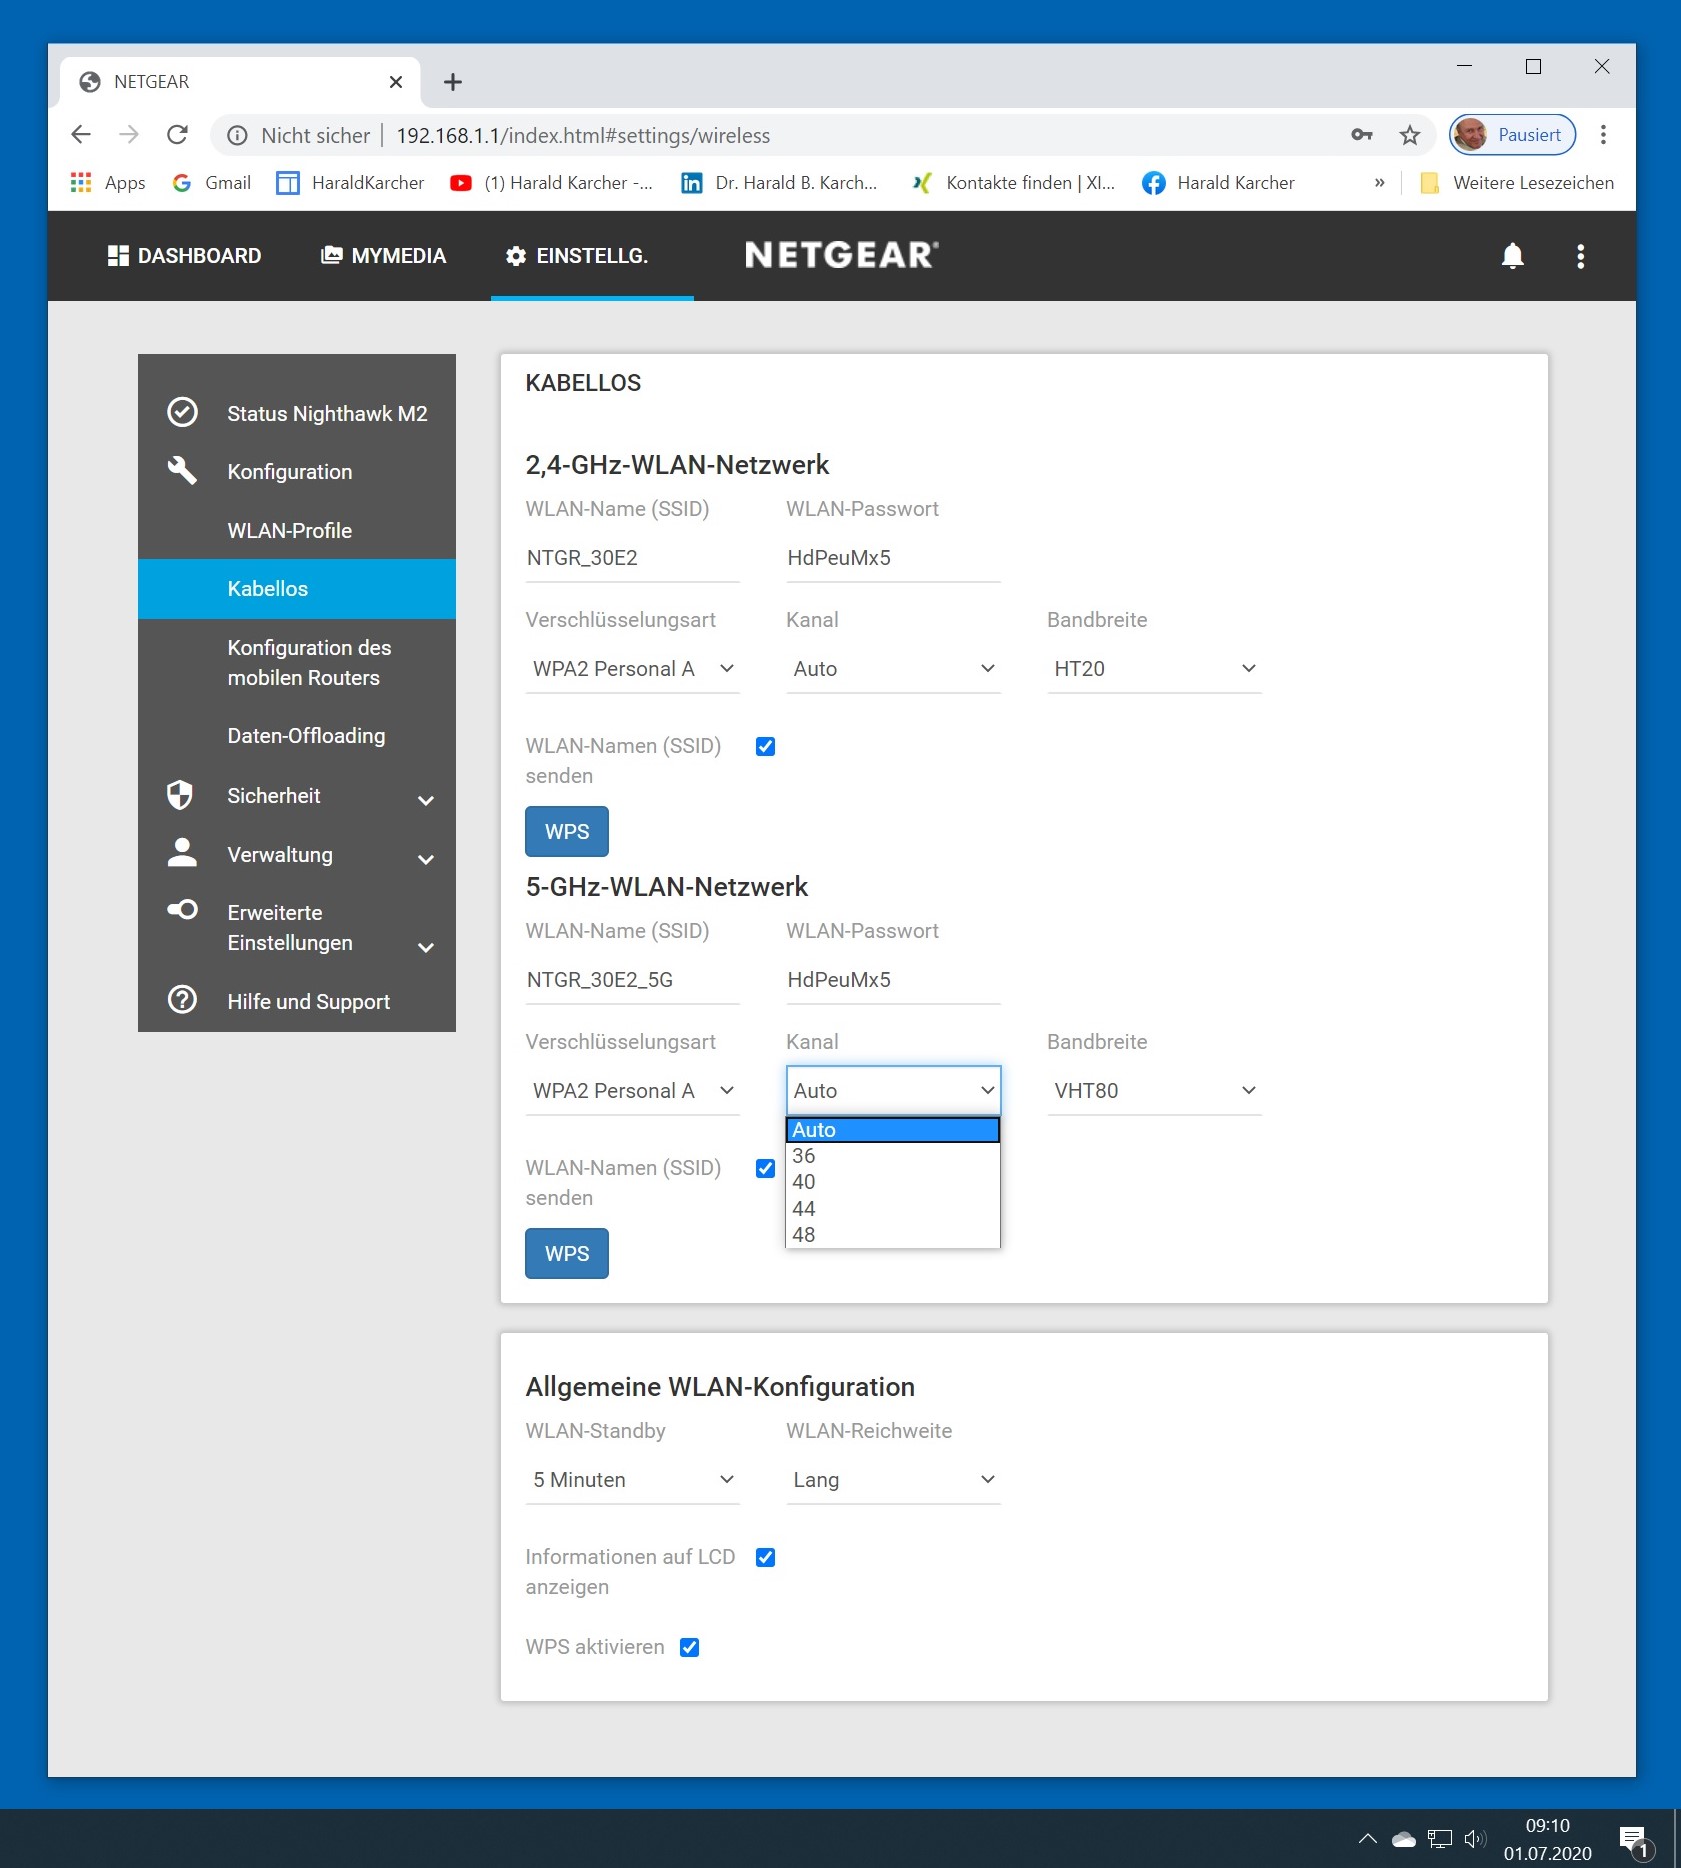Open the volume icon in system tray
Viewport: 1681px width, 1868px height.
[x=1474, y=1838]
